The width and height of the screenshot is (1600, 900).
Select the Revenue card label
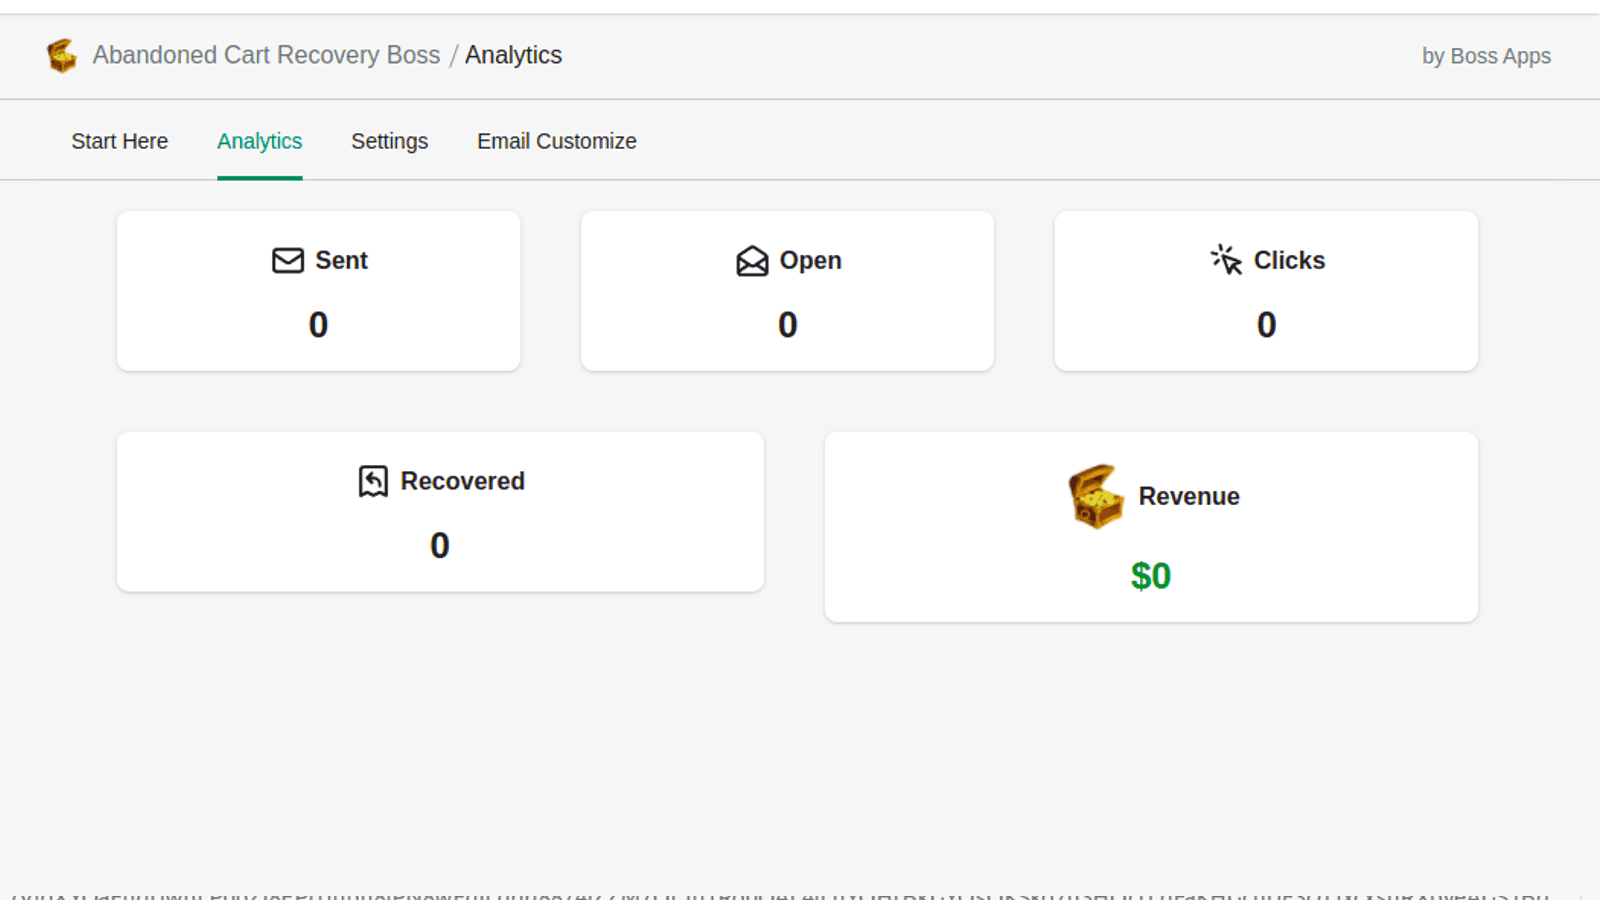[x=1189, y=496]
